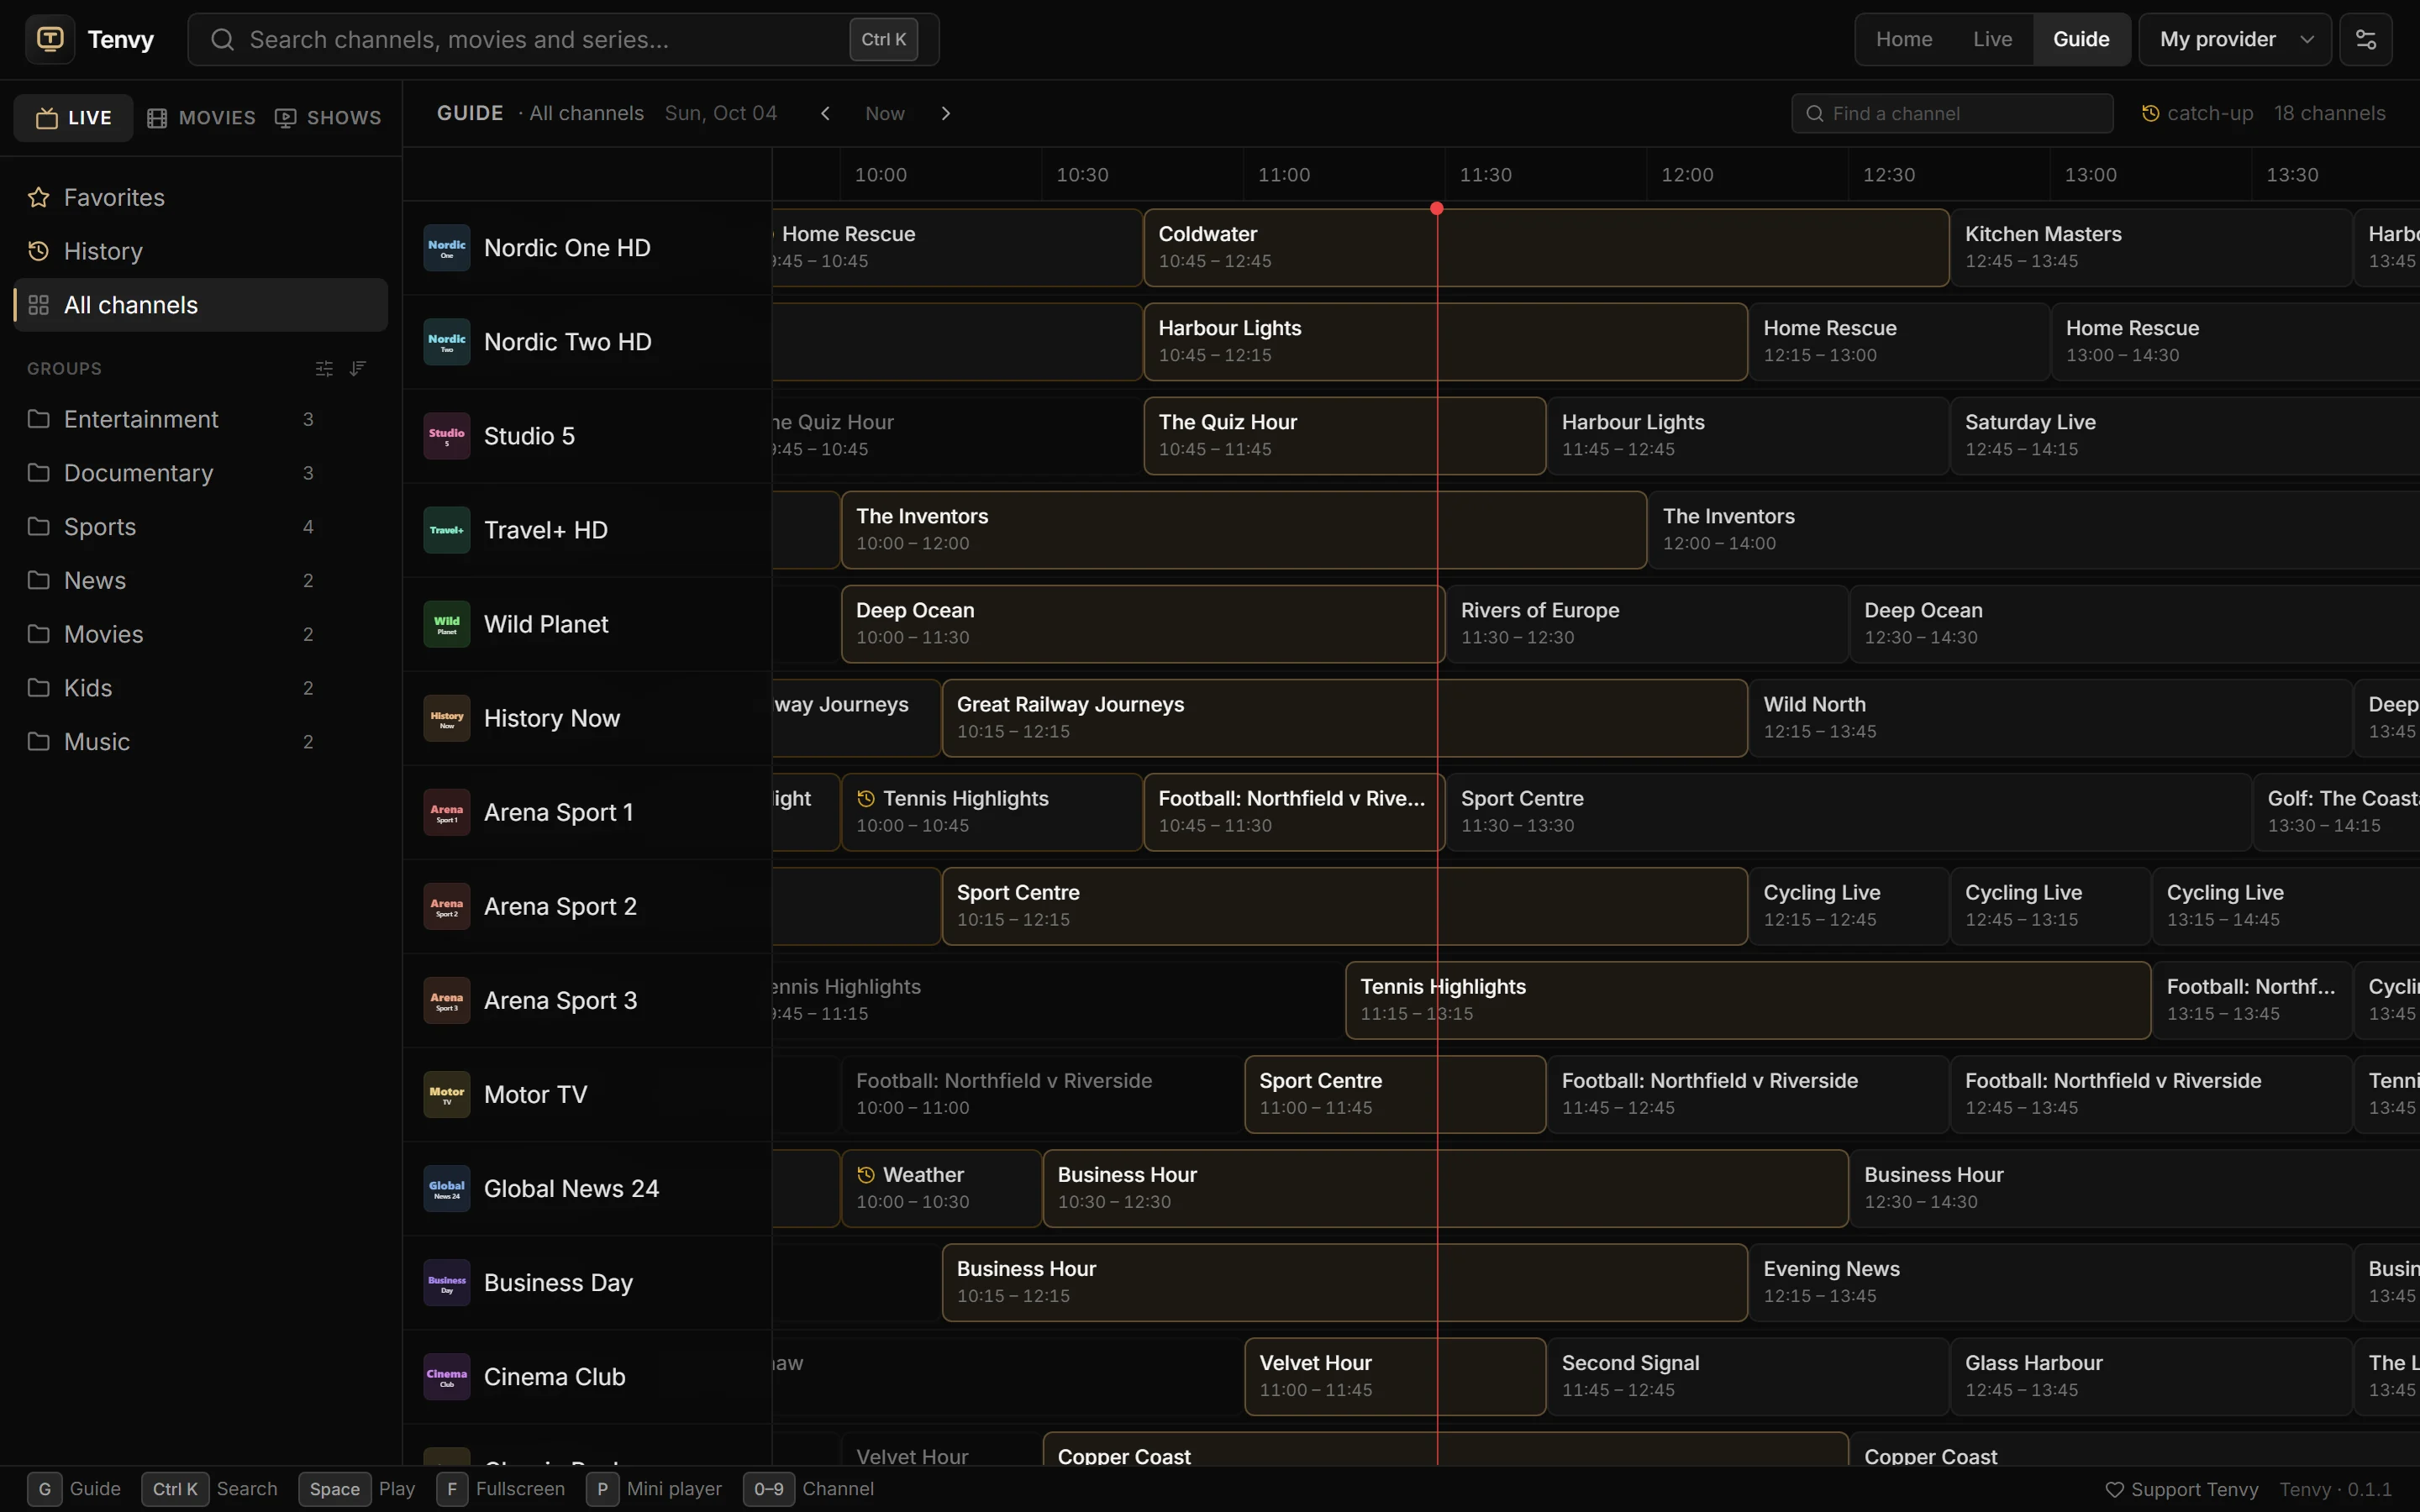
Task: Open the Coldwater program on Nordic One
Action: click(x=1546, y=248)
